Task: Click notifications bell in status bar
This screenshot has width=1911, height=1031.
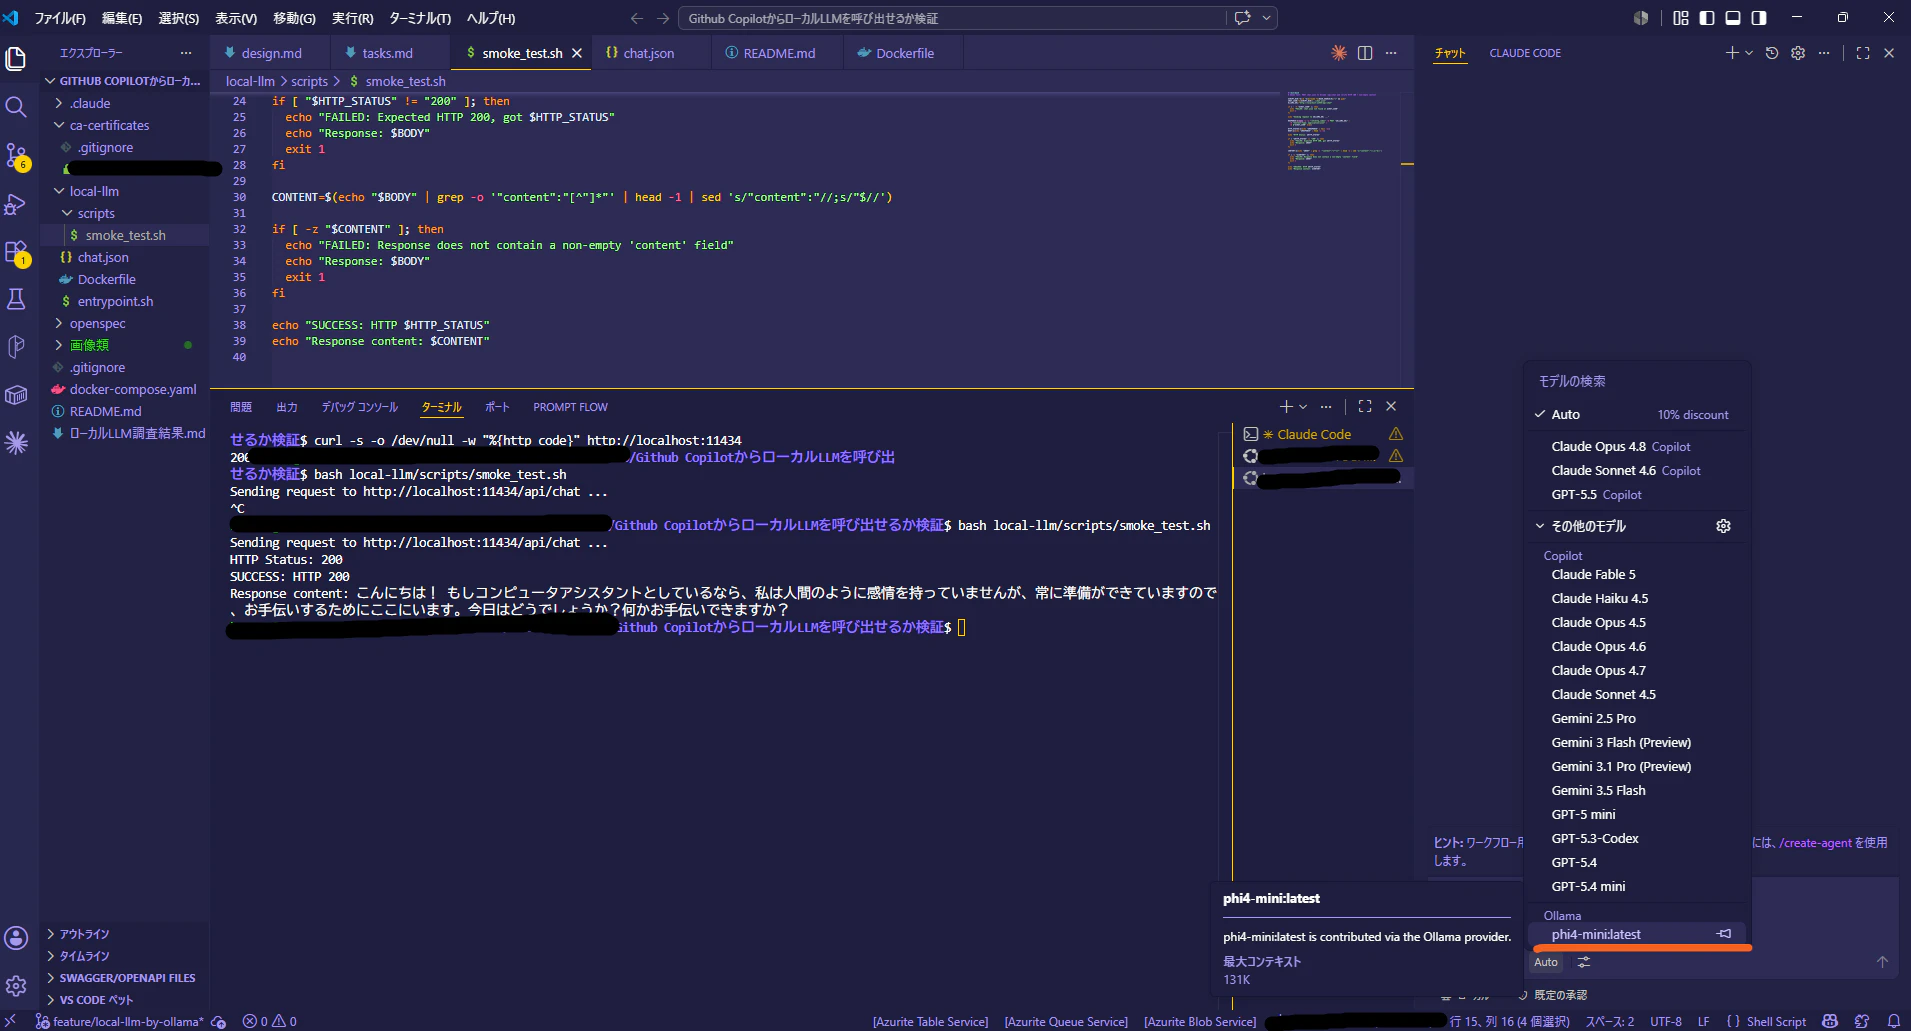Action: coord(1893,1021)
